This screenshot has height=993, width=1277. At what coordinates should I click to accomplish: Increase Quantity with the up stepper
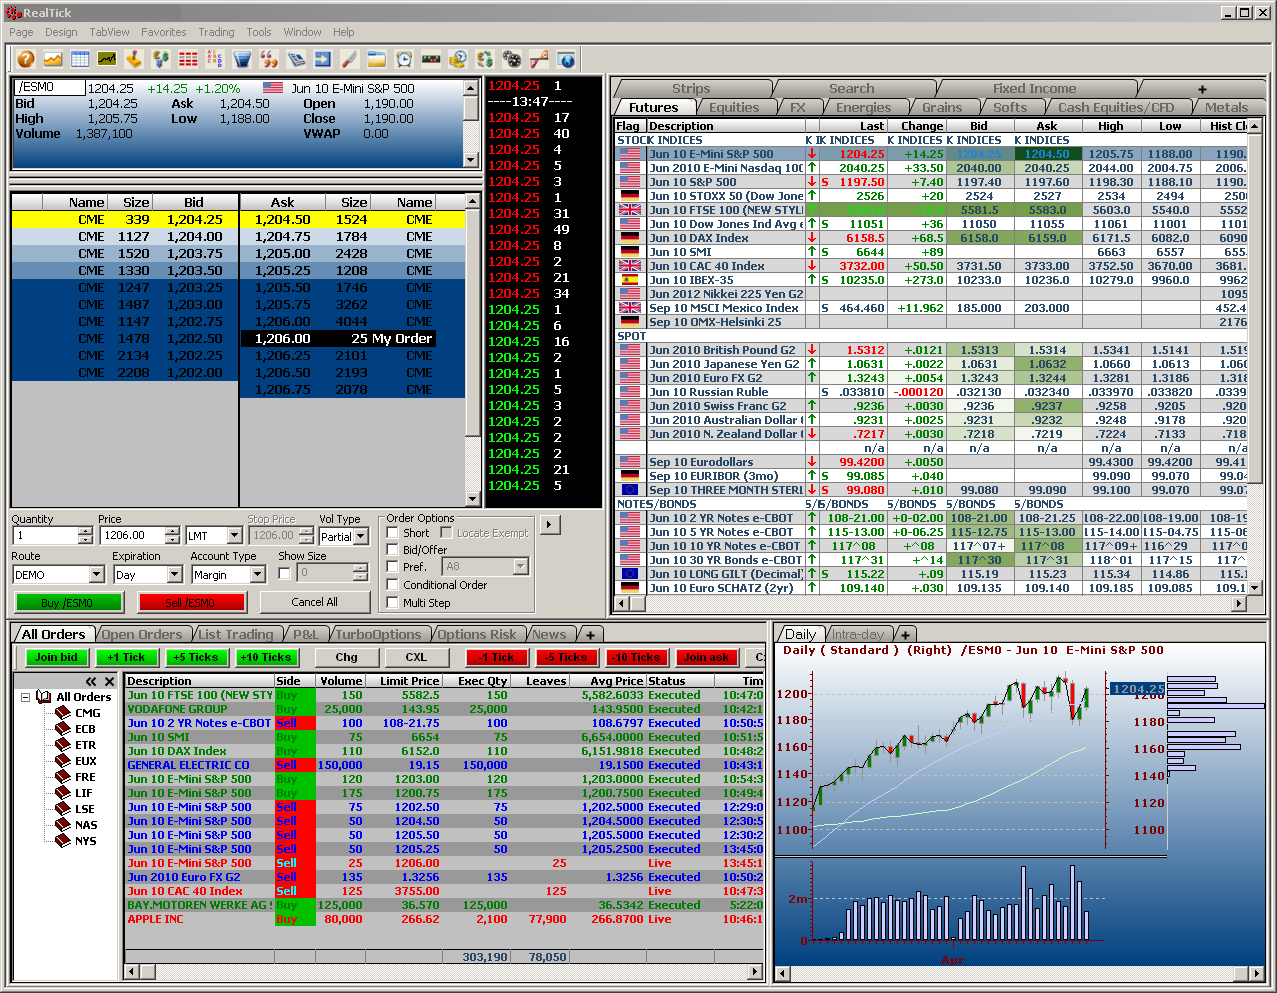(84, 530)
